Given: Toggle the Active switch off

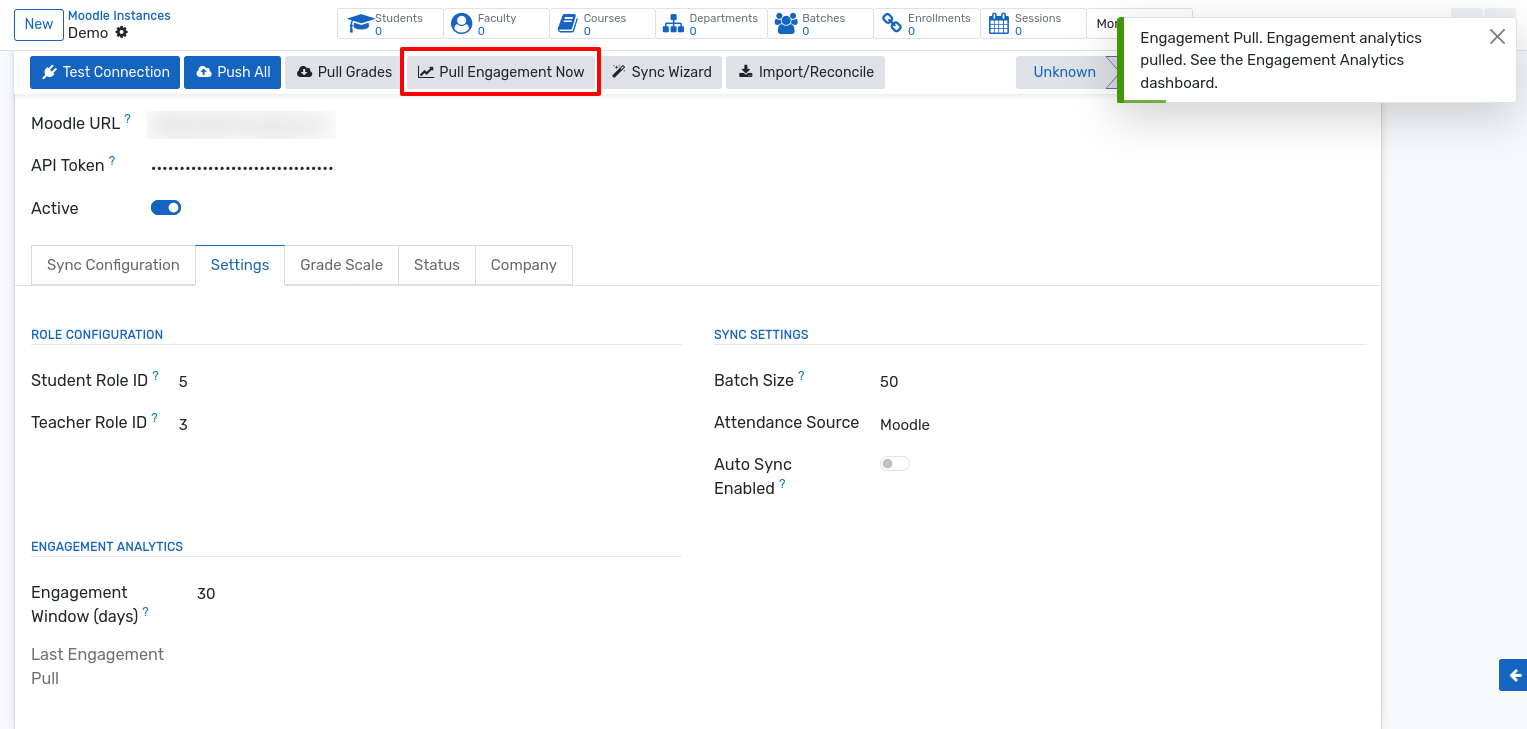Looking at the screenshot, I should tap(166, 208).
